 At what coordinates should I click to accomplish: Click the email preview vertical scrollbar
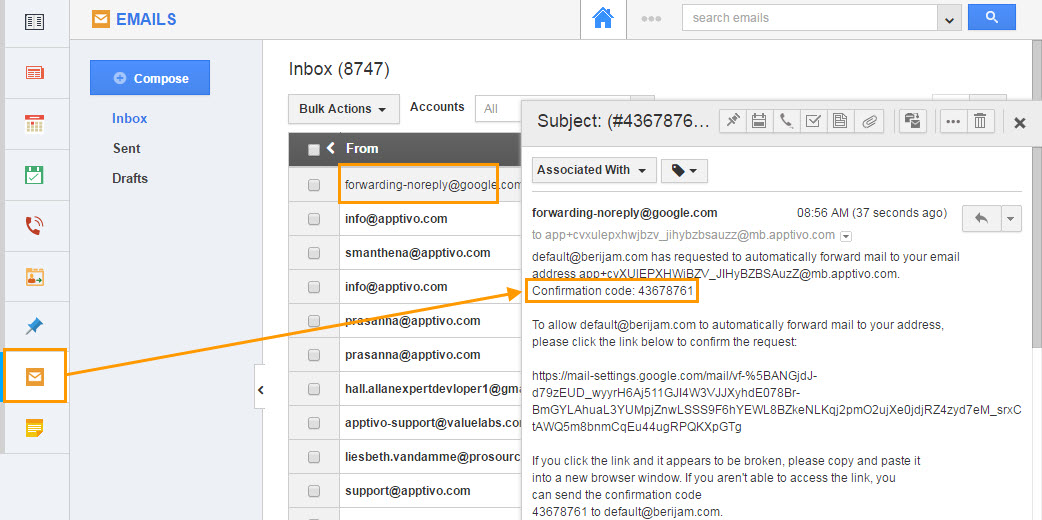(x=1037, y=247)
